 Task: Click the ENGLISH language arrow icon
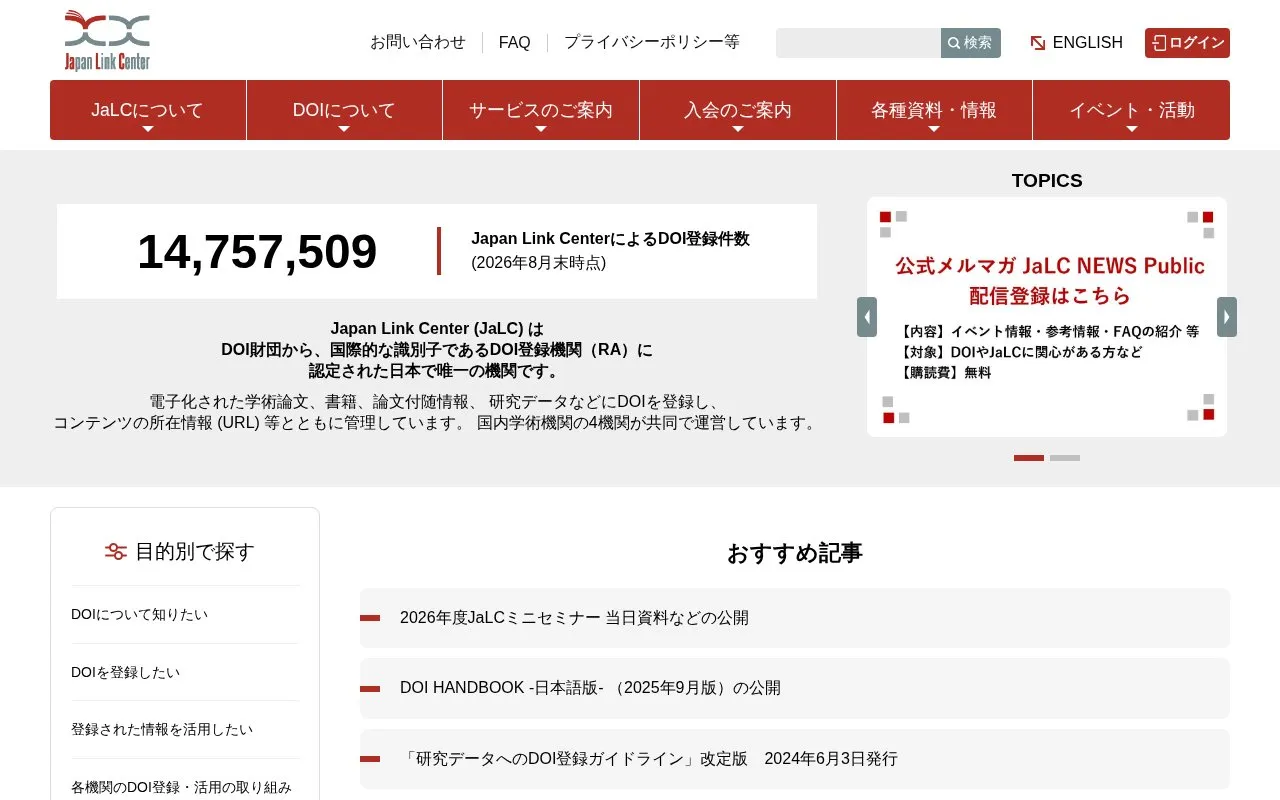1038,43
